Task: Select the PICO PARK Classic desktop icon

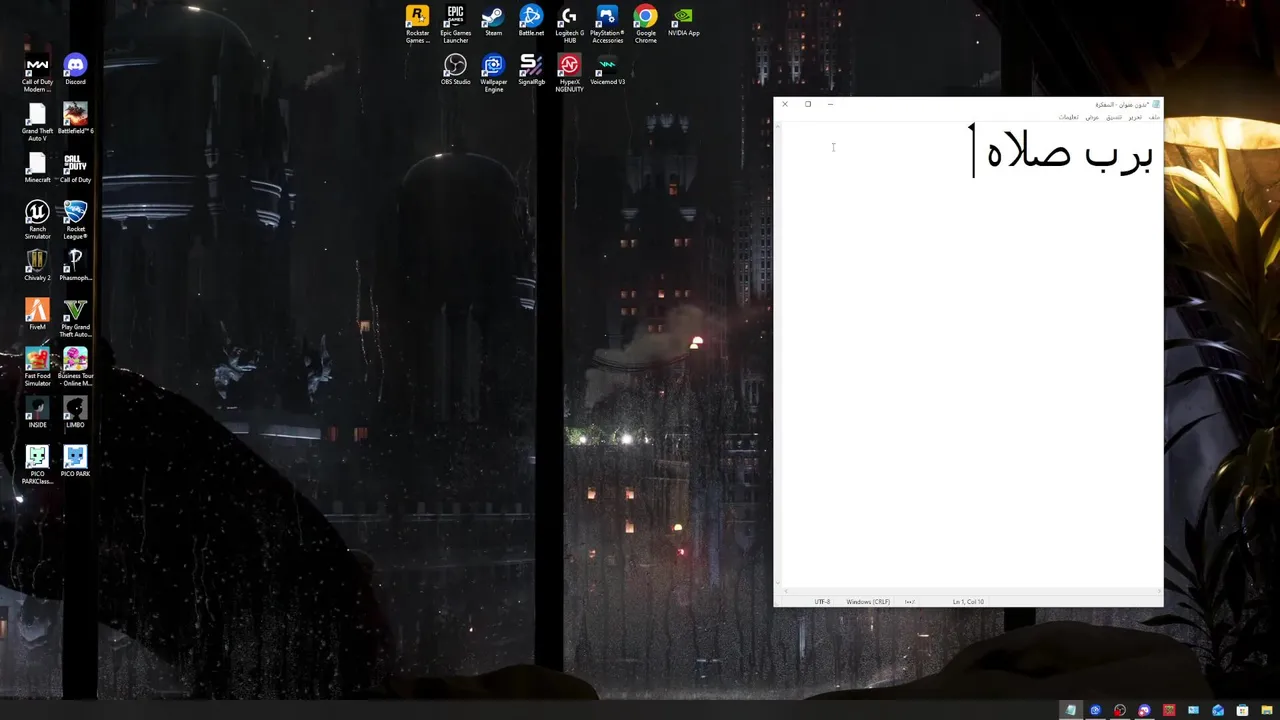Action: (x=37, y=465)
